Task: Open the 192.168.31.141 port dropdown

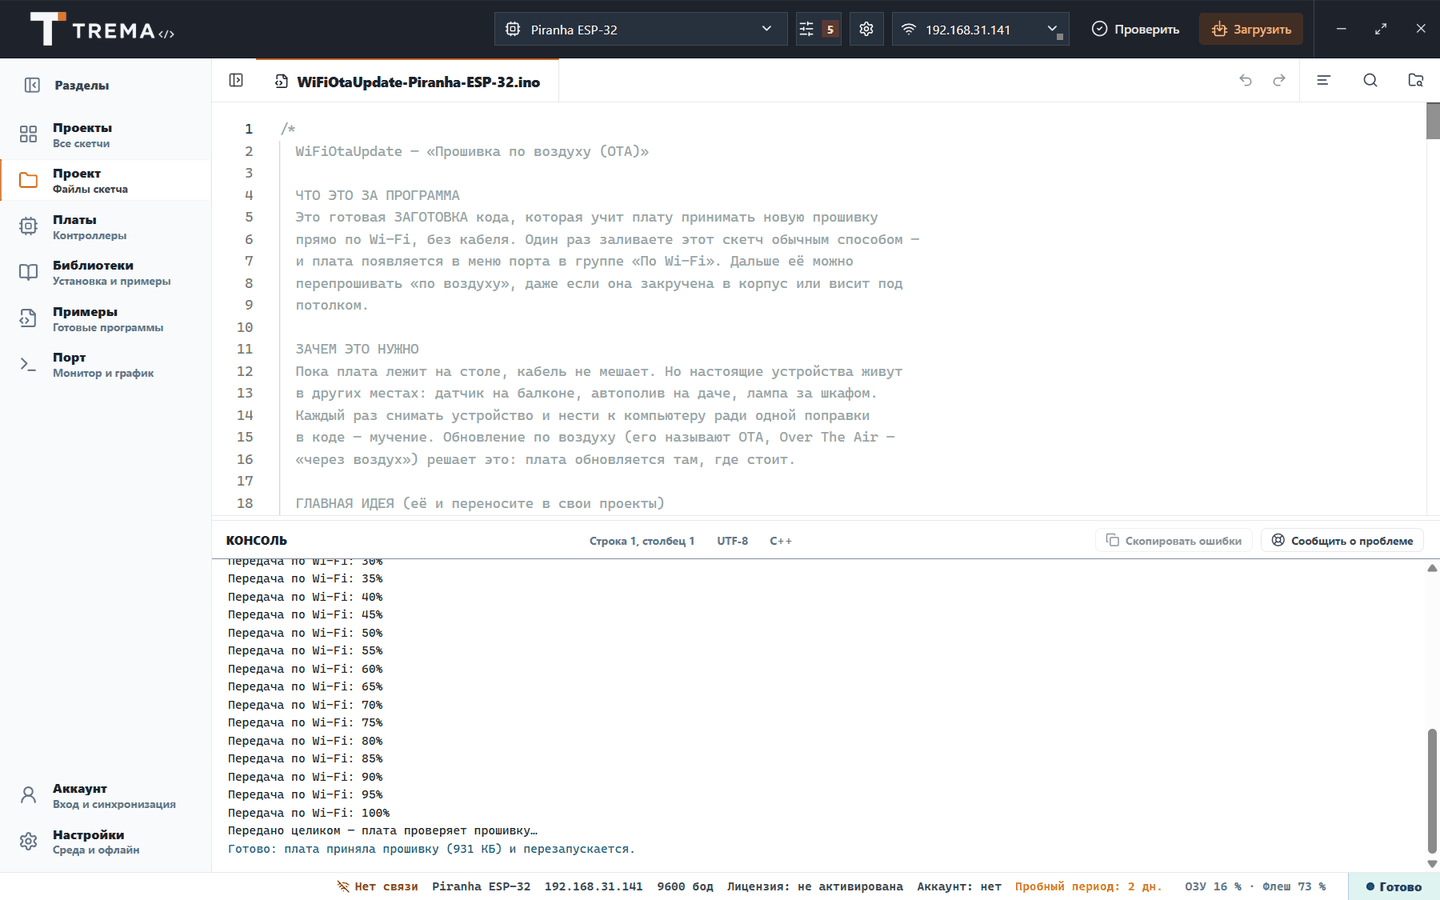Action: (x=980, y=29)
